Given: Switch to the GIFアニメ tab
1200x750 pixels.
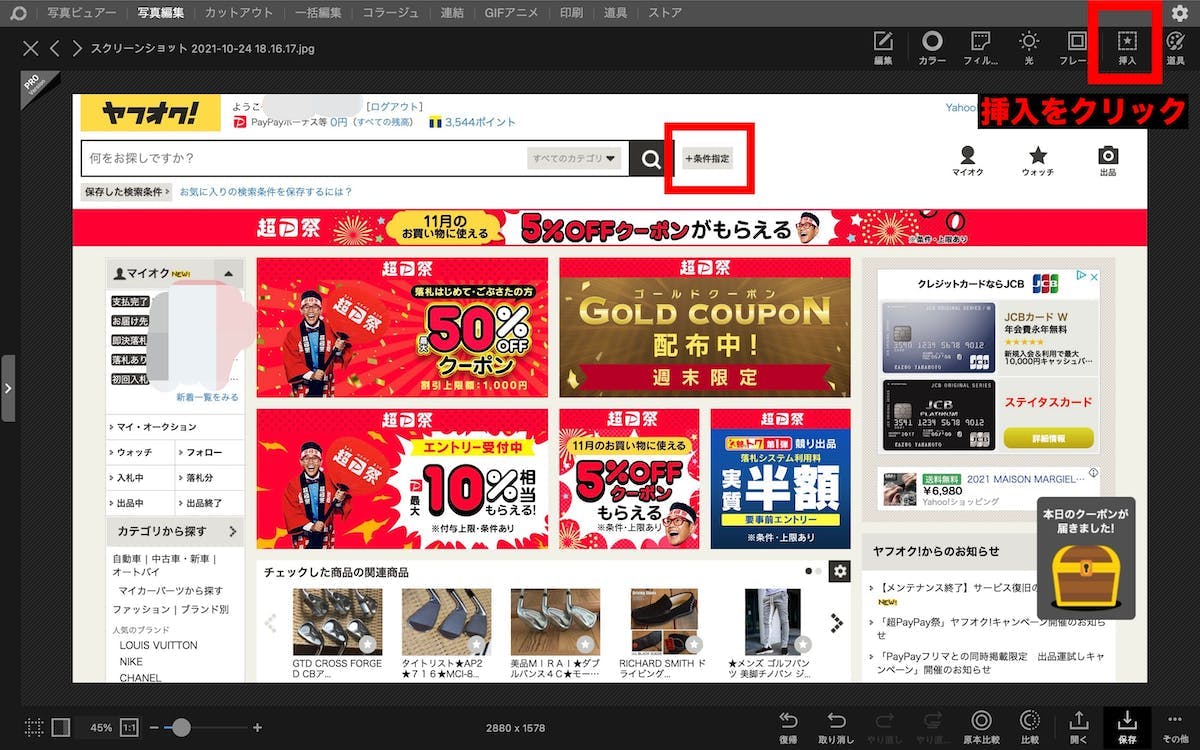Looking at the screenshot, I should (x=511, y=13).
